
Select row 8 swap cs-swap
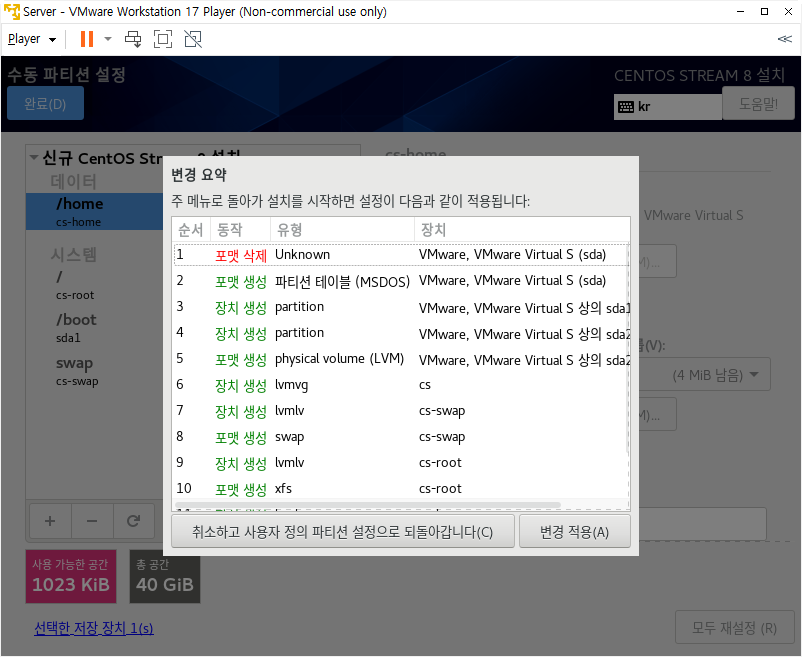[401, 437]
